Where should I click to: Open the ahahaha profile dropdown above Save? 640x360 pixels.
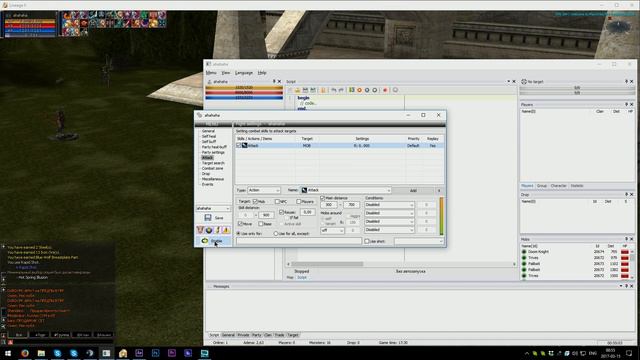(x=213, y=209)
